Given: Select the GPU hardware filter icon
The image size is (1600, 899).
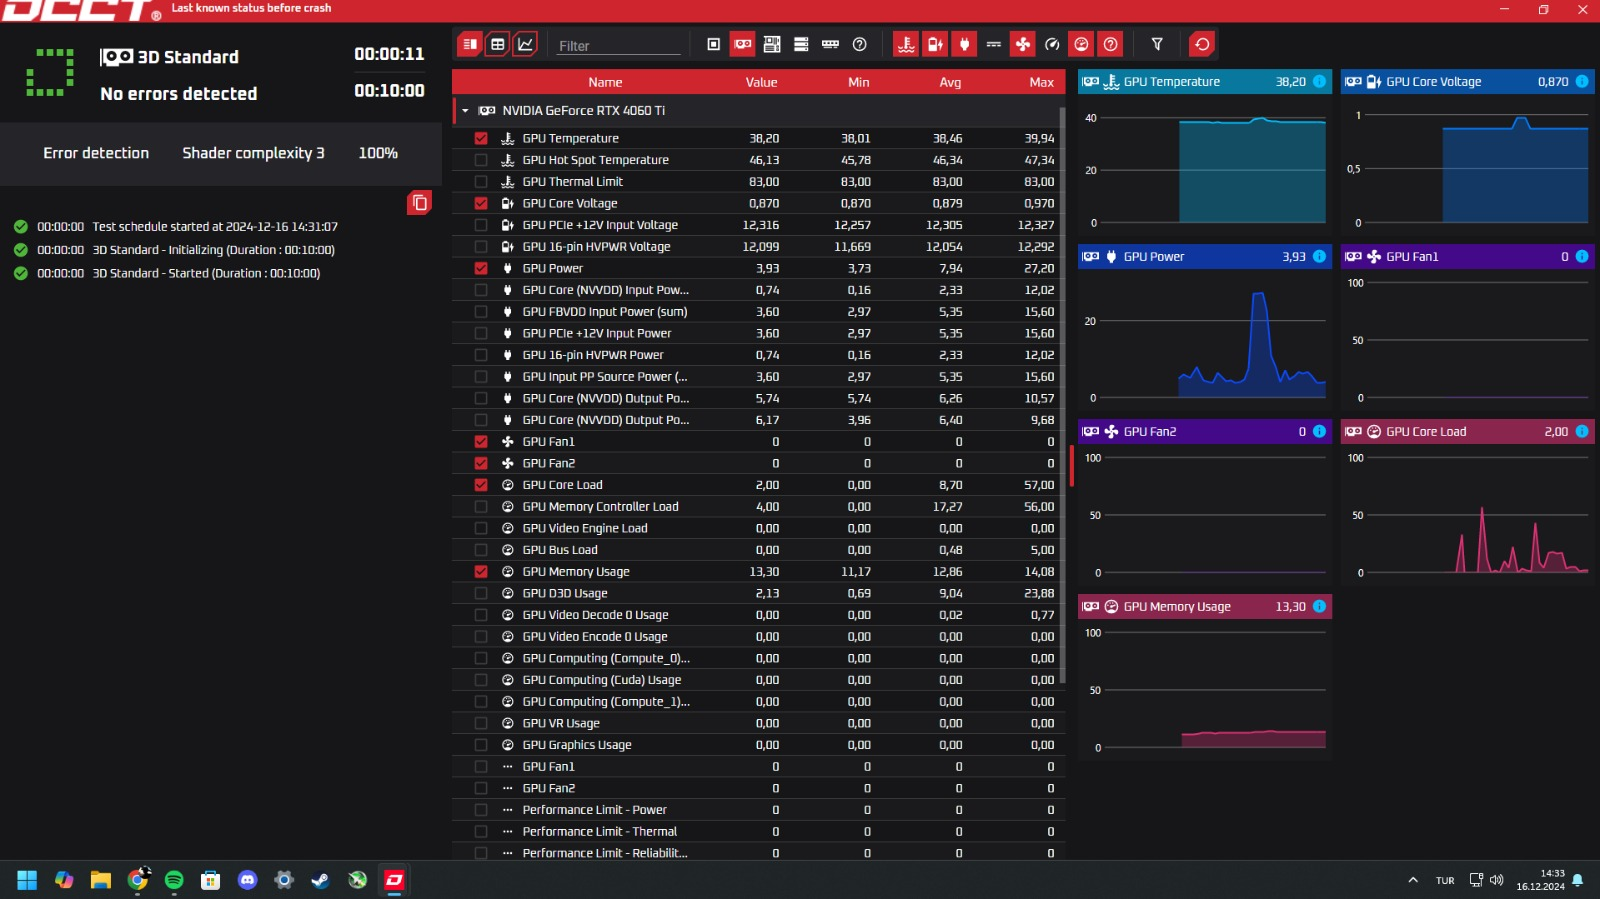Looking at the screenshot, I should click(743, 44).
